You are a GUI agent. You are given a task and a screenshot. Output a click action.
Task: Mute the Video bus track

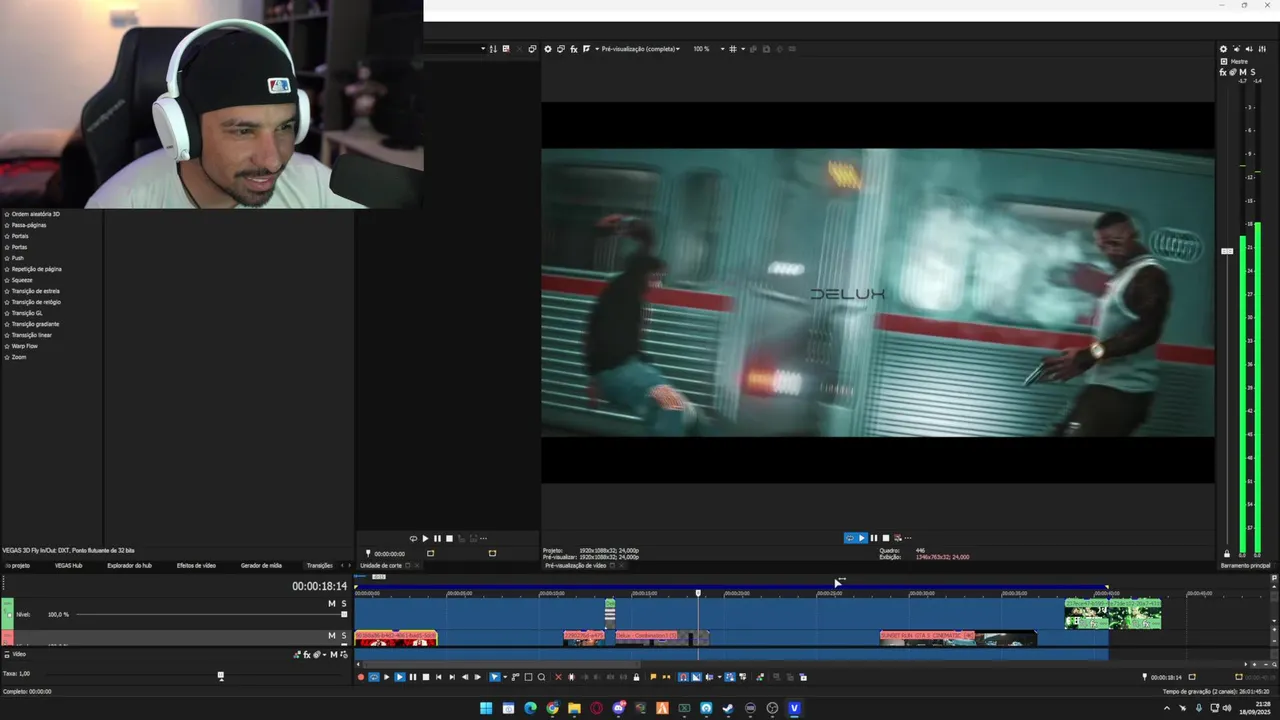click(x=334, y=655)
